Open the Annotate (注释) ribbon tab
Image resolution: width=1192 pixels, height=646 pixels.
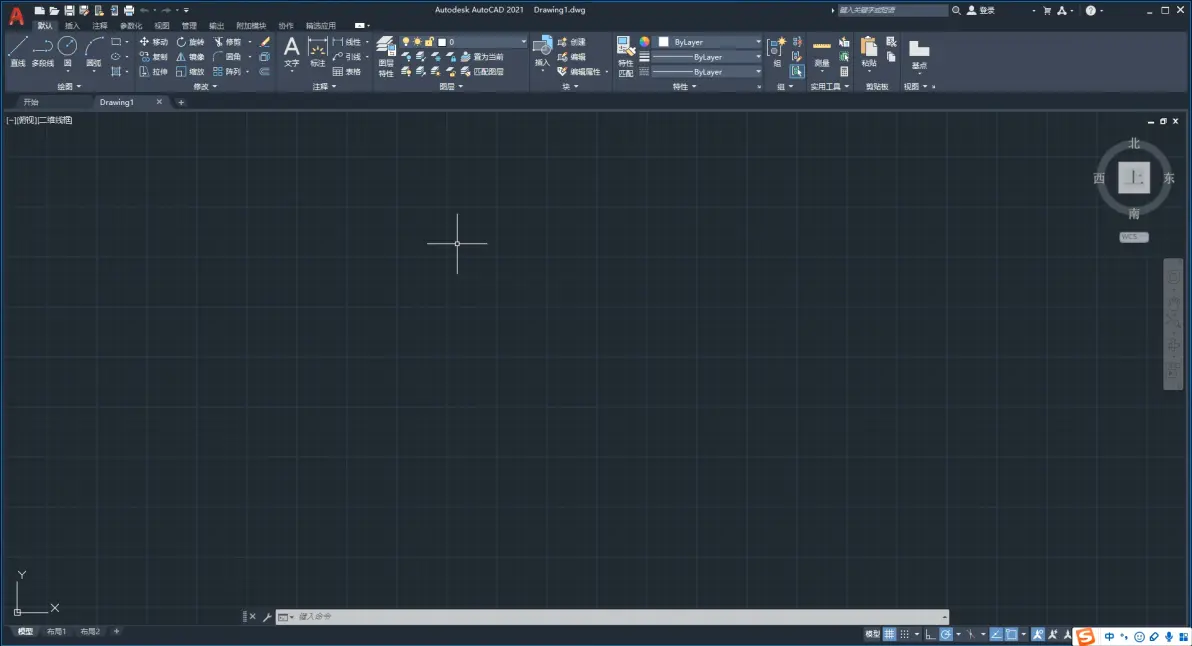point(100,26)
